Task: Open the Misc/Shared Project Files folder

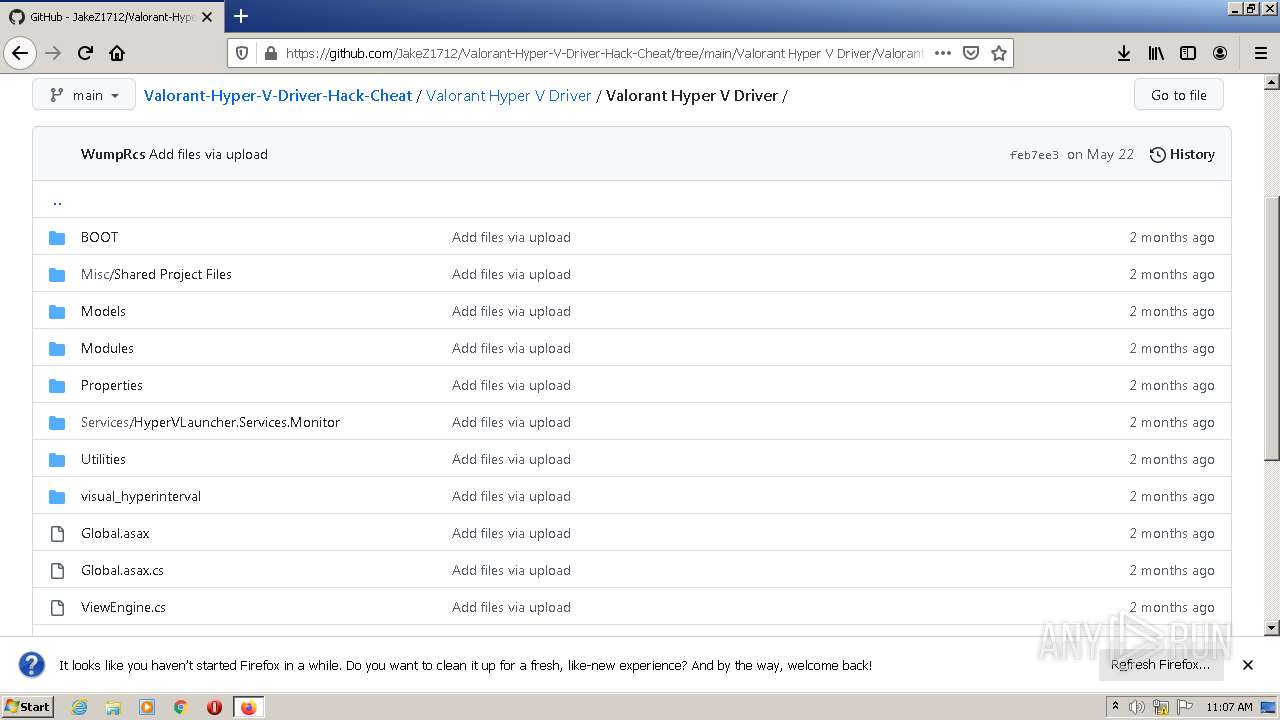Action: click(x=156, y=274)
